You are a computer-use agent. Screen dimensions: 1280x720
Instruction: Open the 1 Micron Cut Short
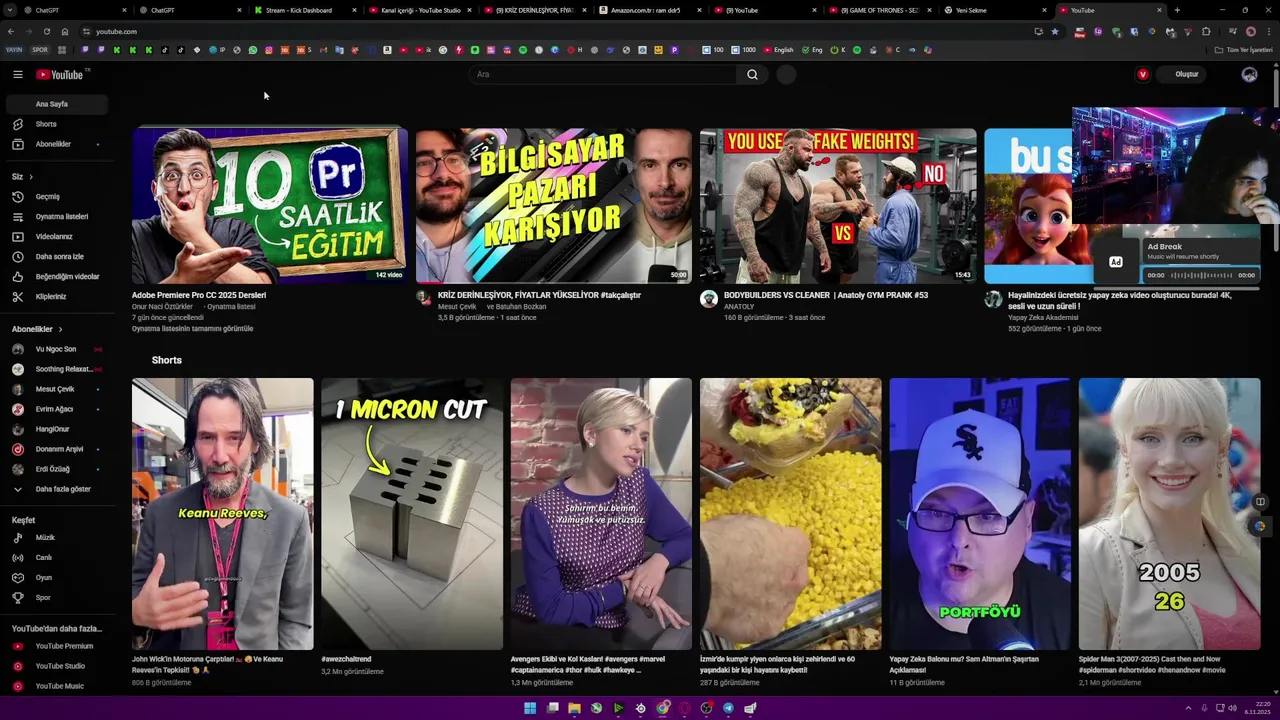pos(412,514)
